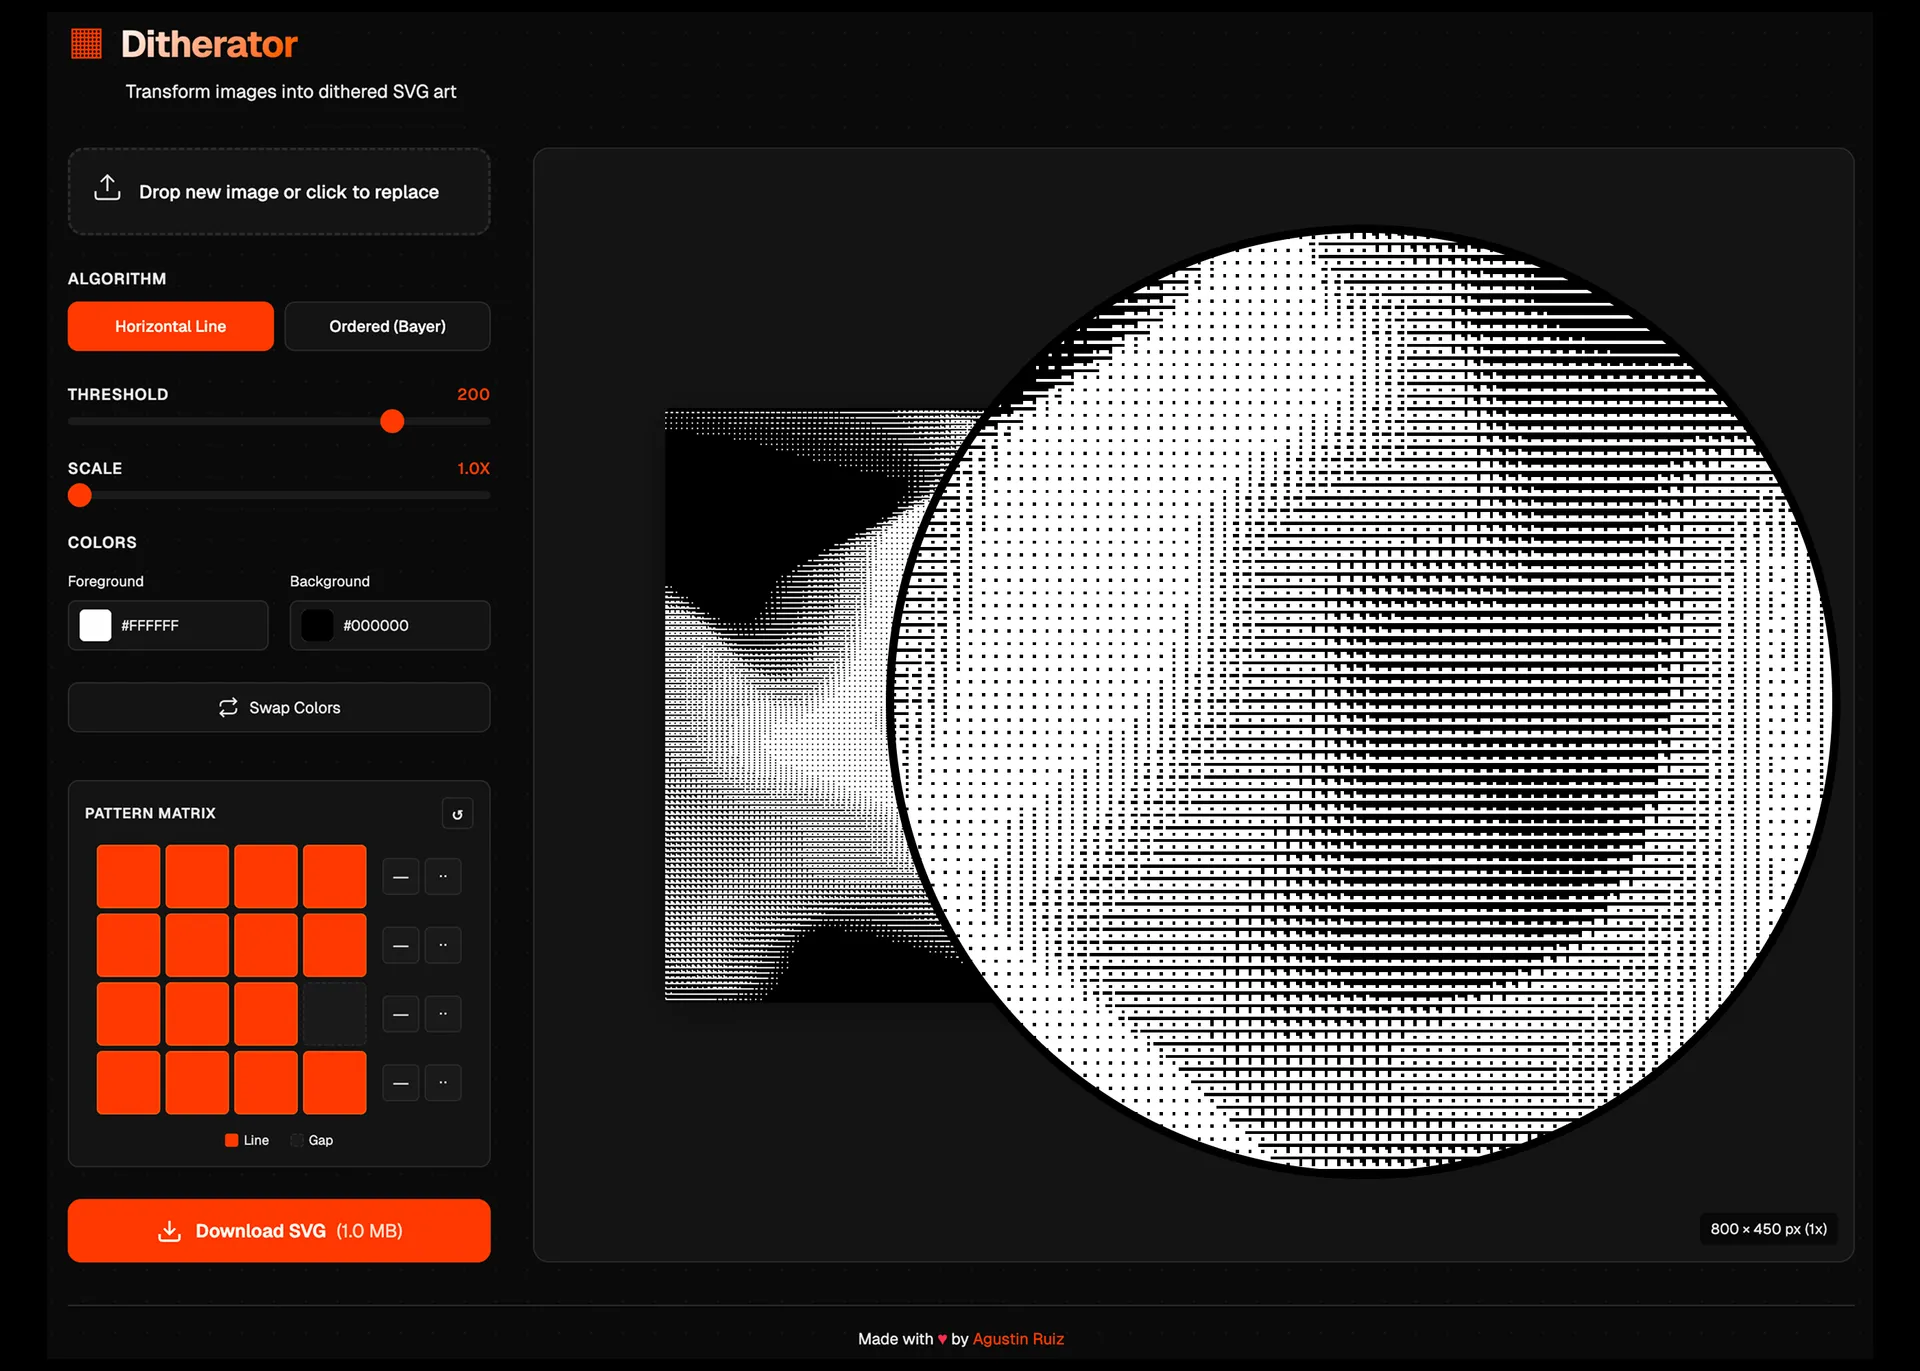Set fourth matrix row to dotted pattern
The height and width of the screenshot is (1371, 1920).
[x=443, y=1083]
